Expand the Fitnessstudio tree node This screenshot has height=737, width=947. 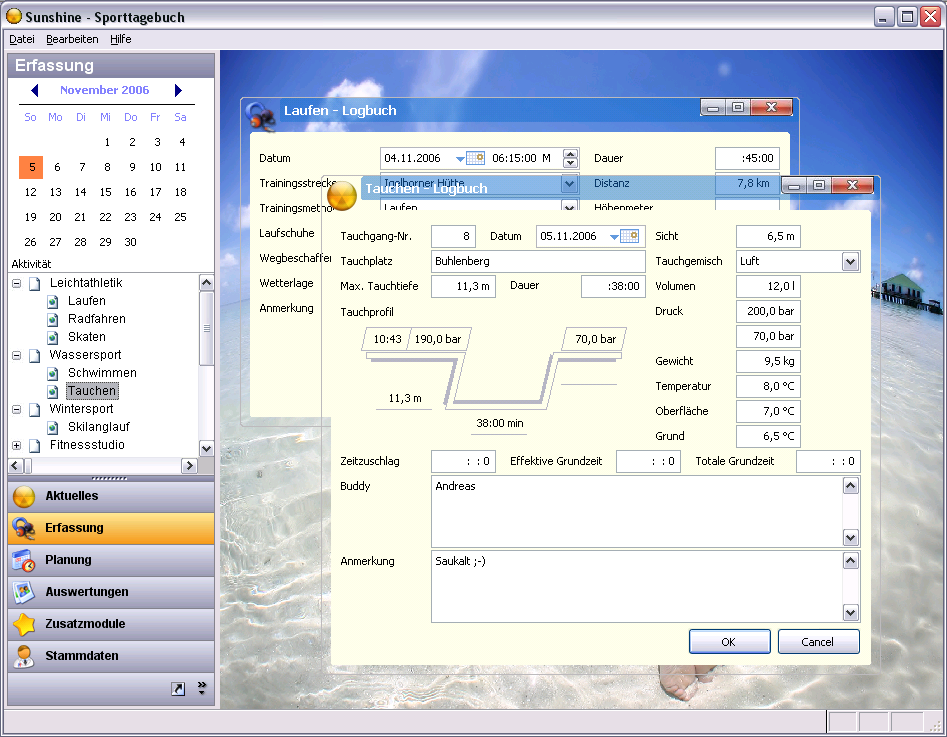click(x=16, y=445)
